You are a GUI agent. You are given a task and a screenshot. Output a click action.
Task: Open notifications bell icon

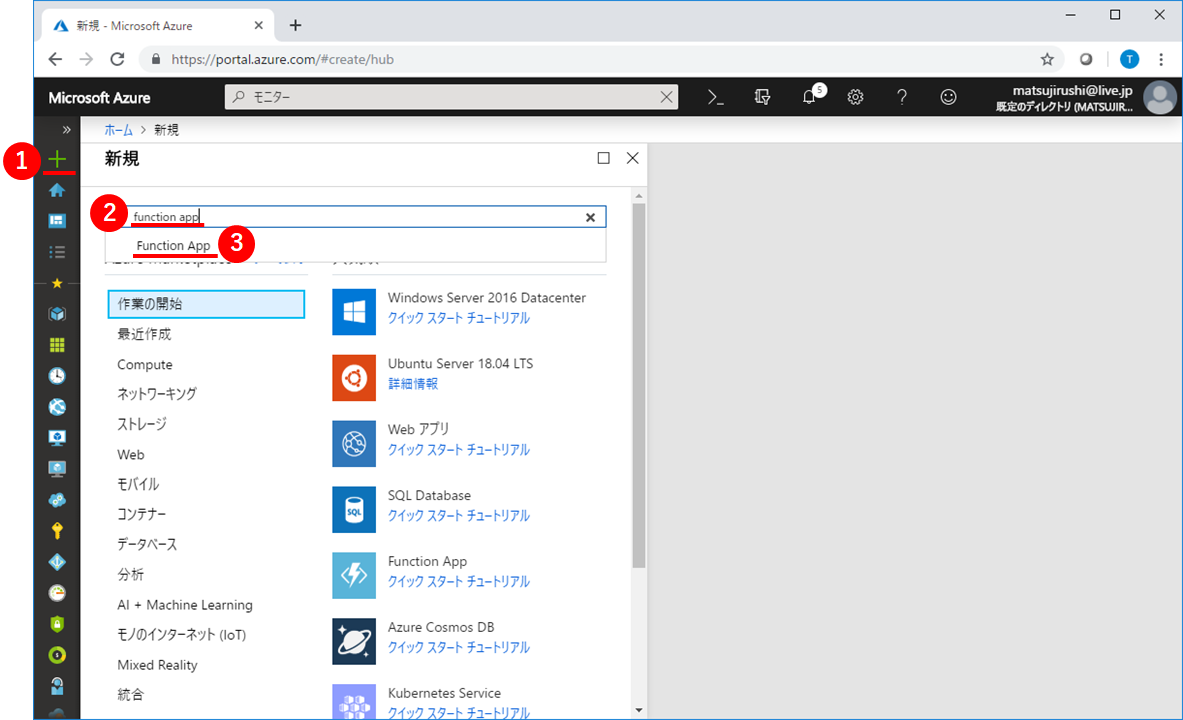[810, 97]
